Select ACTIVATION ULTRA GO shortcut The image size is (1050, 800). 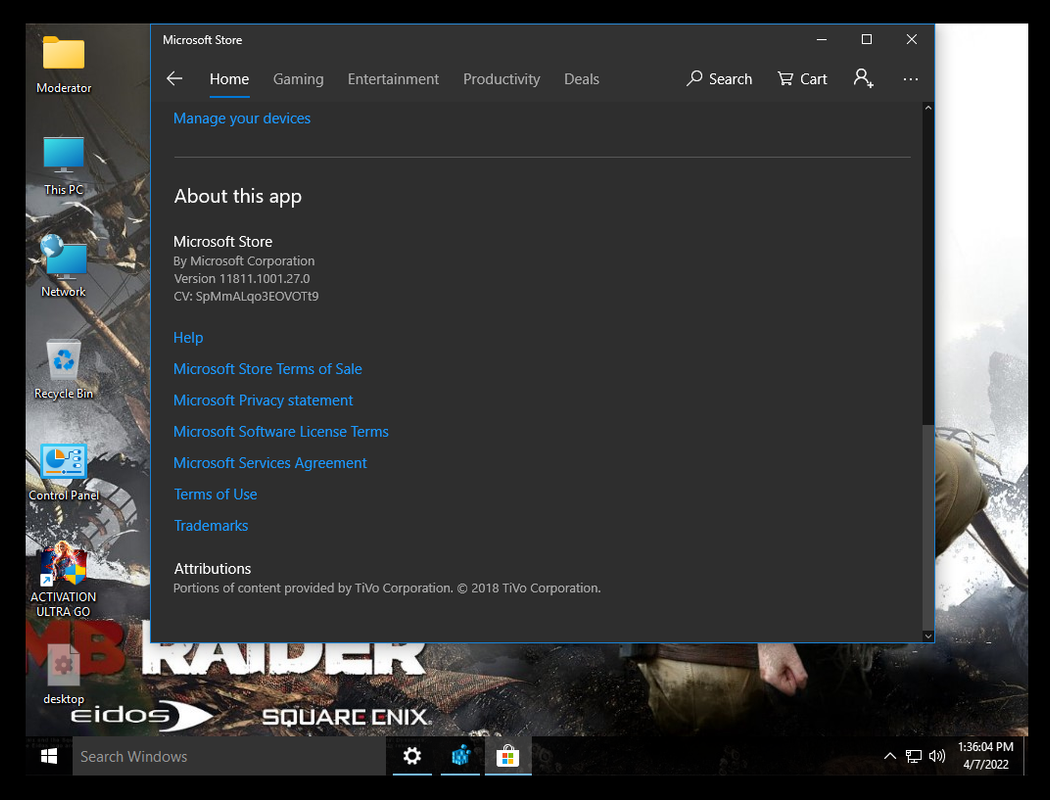tap(64, 579)
